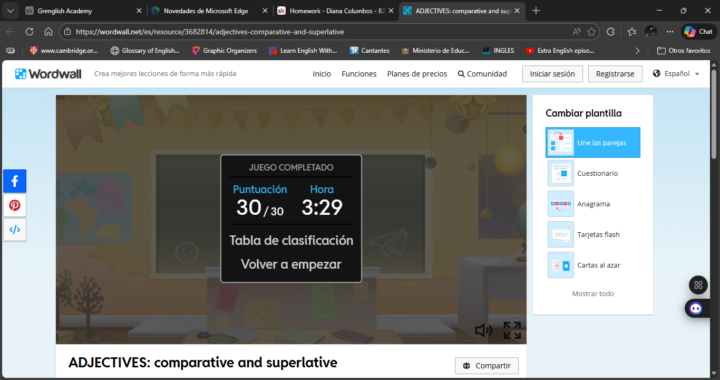720x380 pixels.
Task: Open a new browser tab
Action: pos(536,11)
